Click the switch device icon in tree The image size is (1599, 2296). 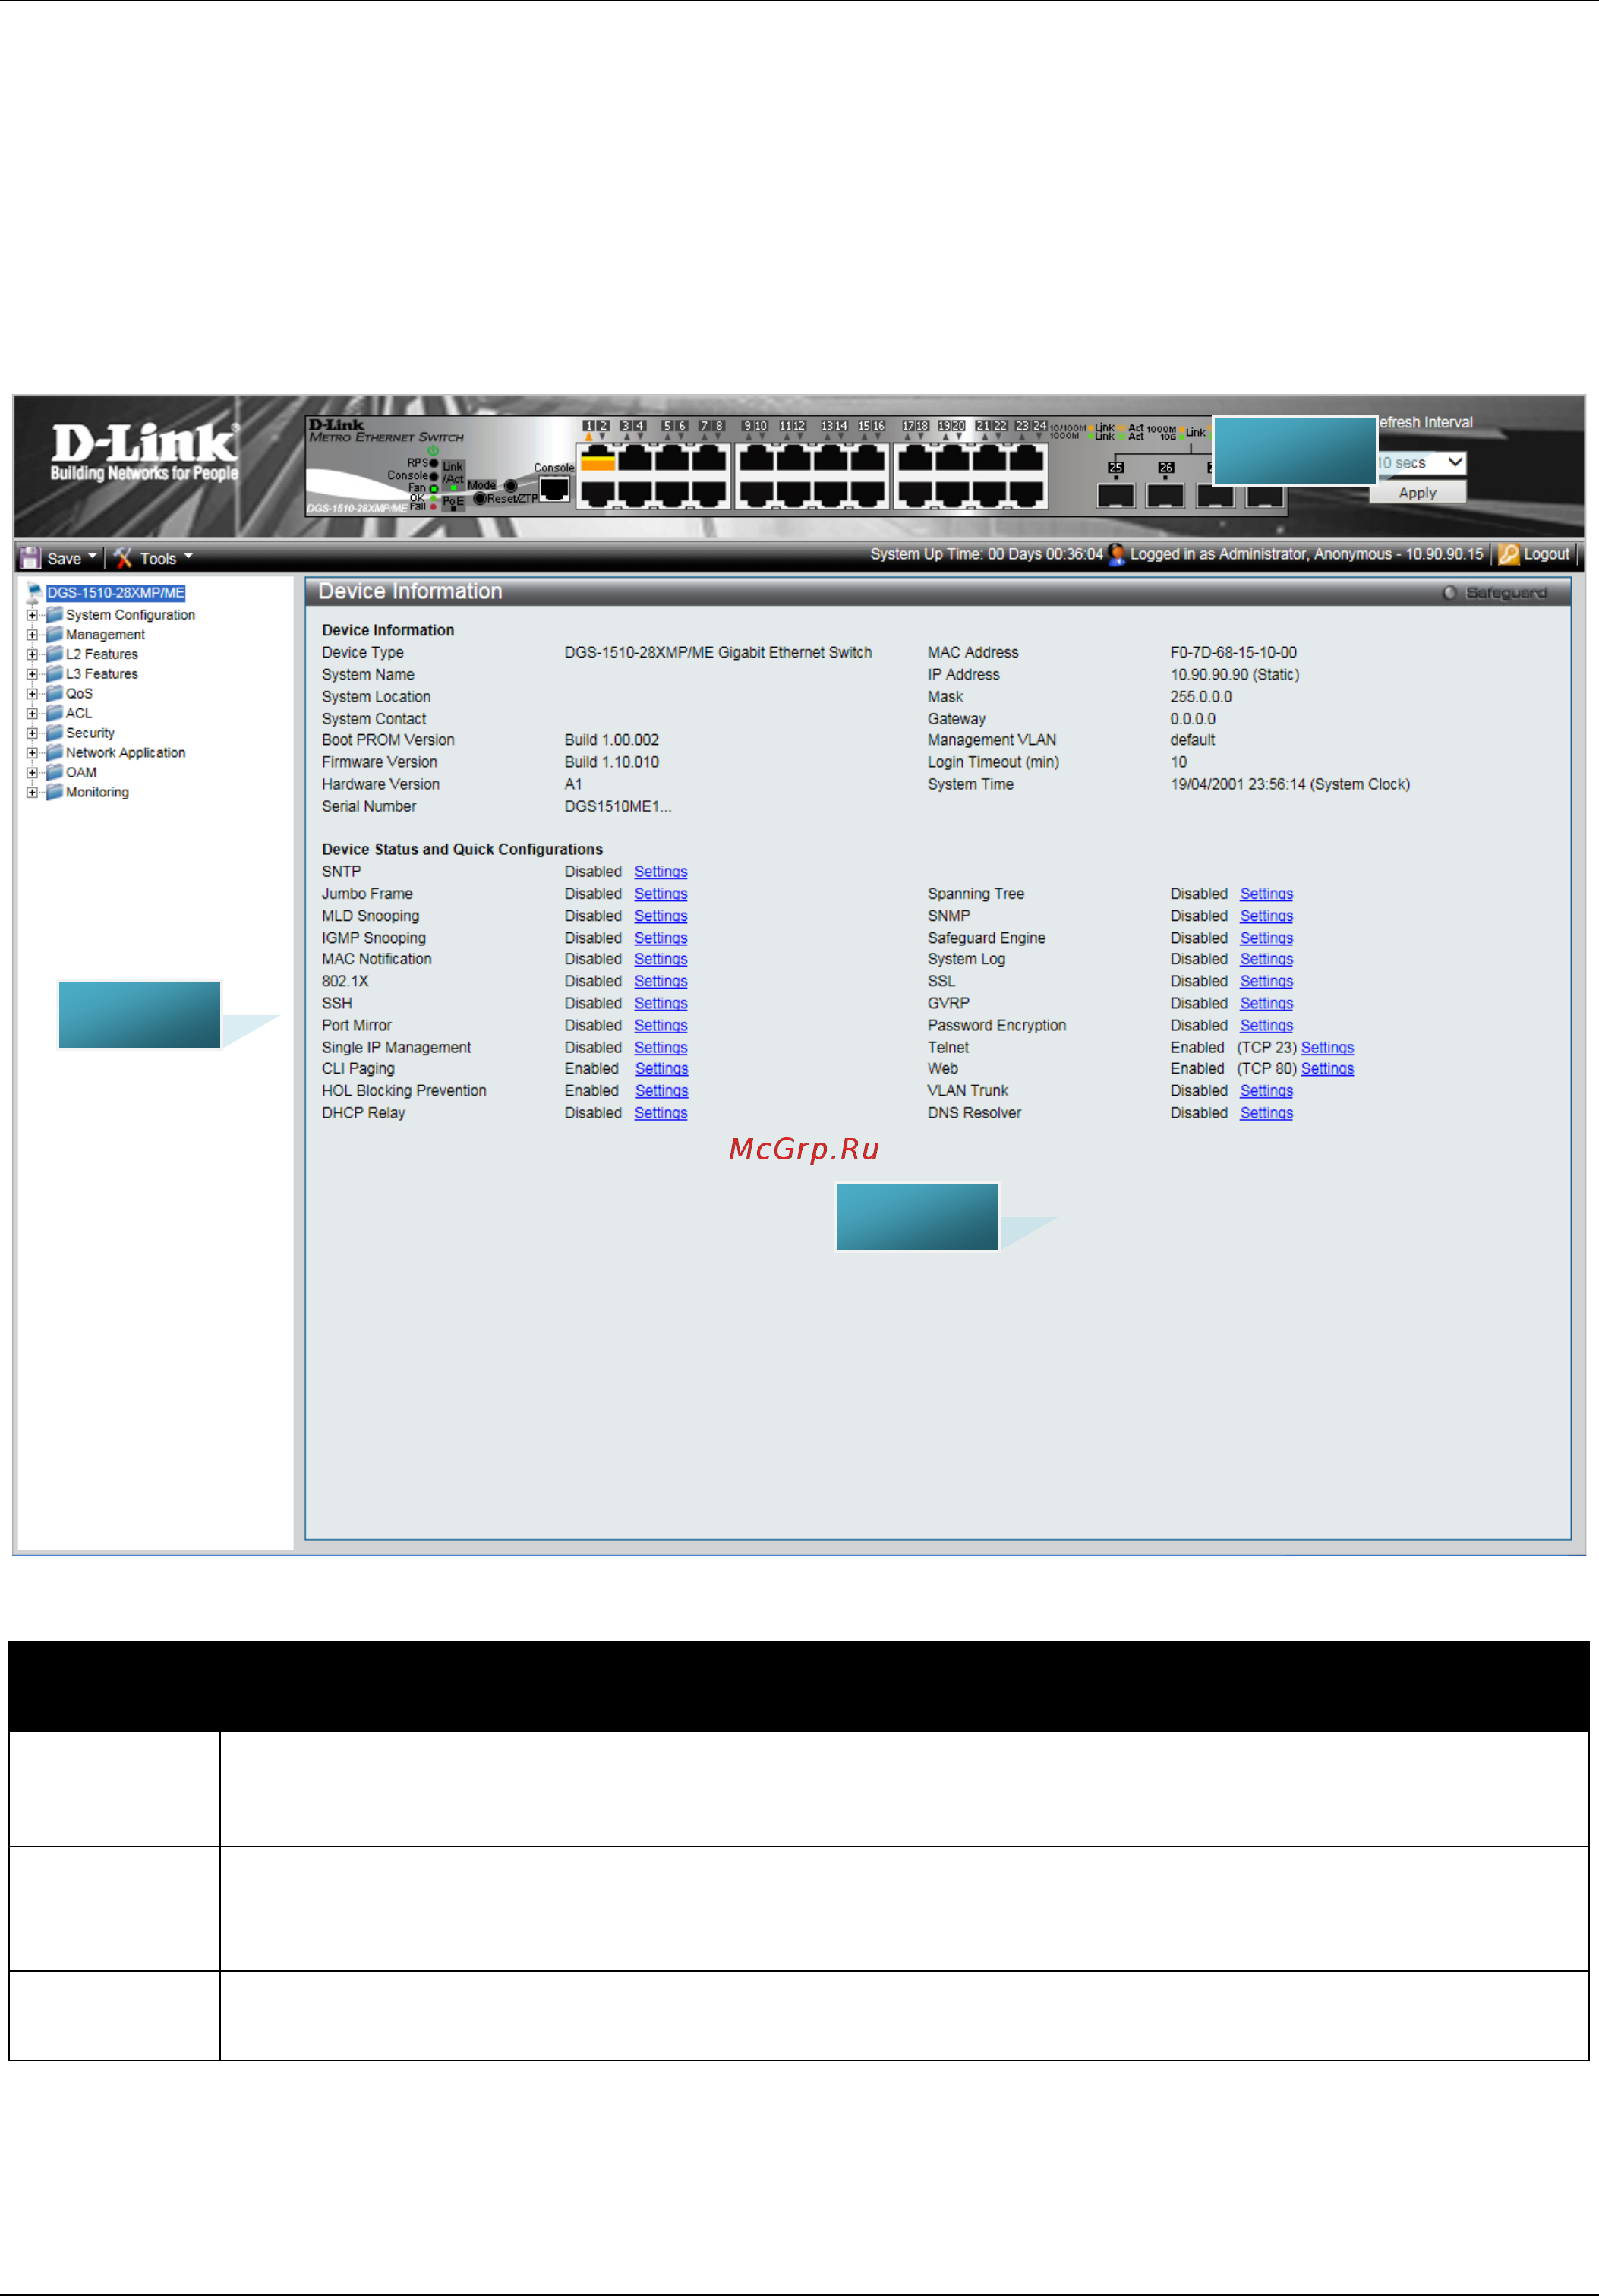(x=34, y=593)
